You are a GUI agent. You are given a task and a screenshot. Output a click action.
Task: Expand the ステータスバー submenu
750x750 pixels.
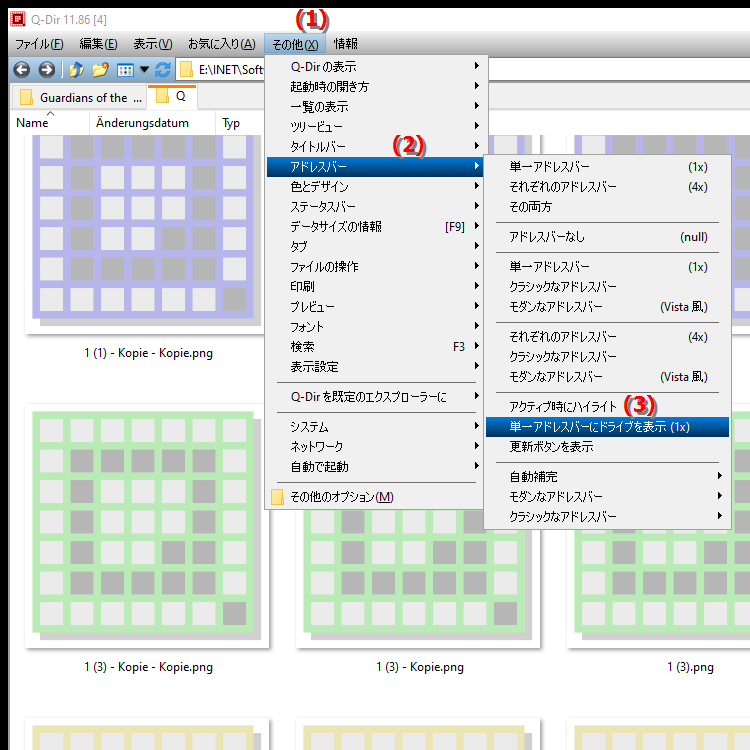coord(375,207)
